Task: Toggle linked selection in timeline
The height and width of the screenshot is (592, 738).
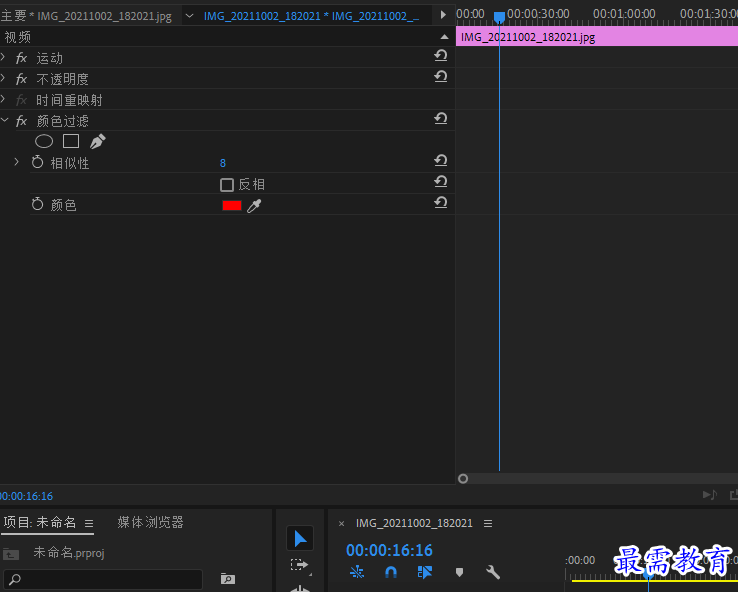Action: [x=425, y=572]
